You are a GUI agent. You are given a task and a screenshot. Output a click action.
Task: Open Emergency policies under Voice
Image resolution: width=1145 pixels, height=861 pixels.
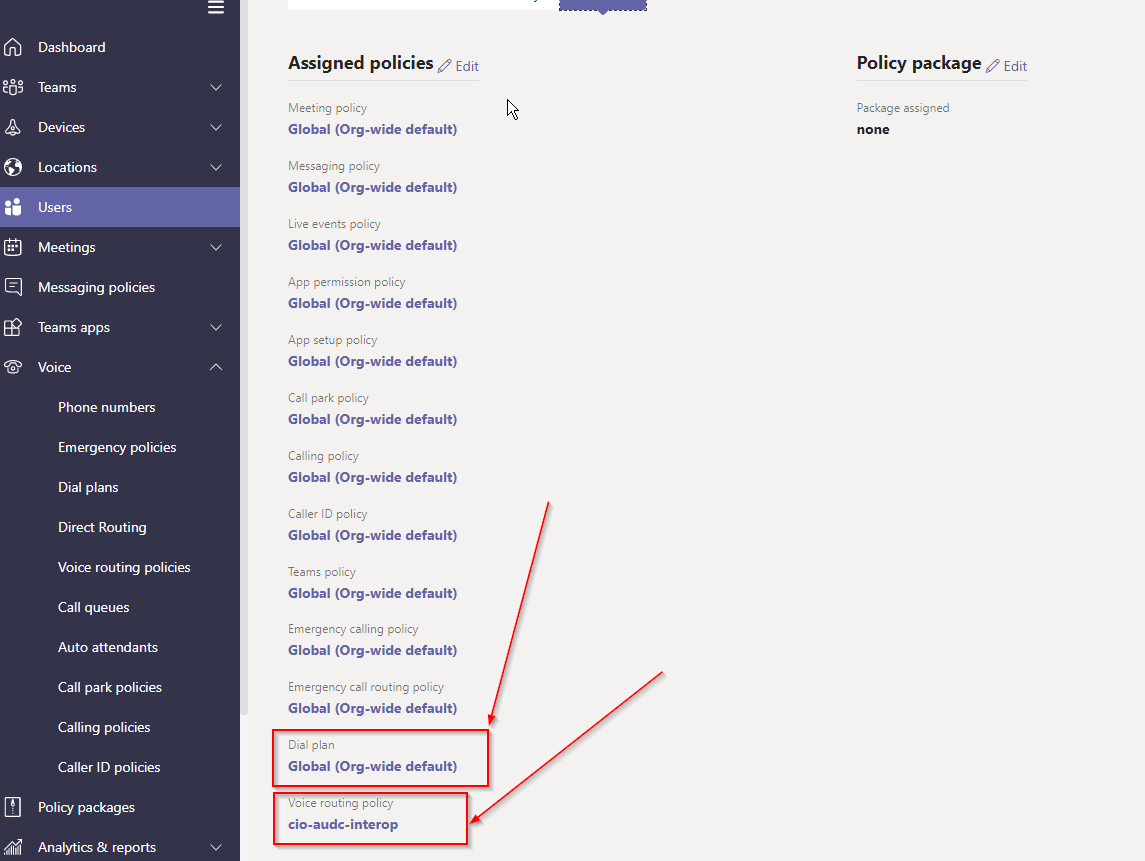point(117,447)
